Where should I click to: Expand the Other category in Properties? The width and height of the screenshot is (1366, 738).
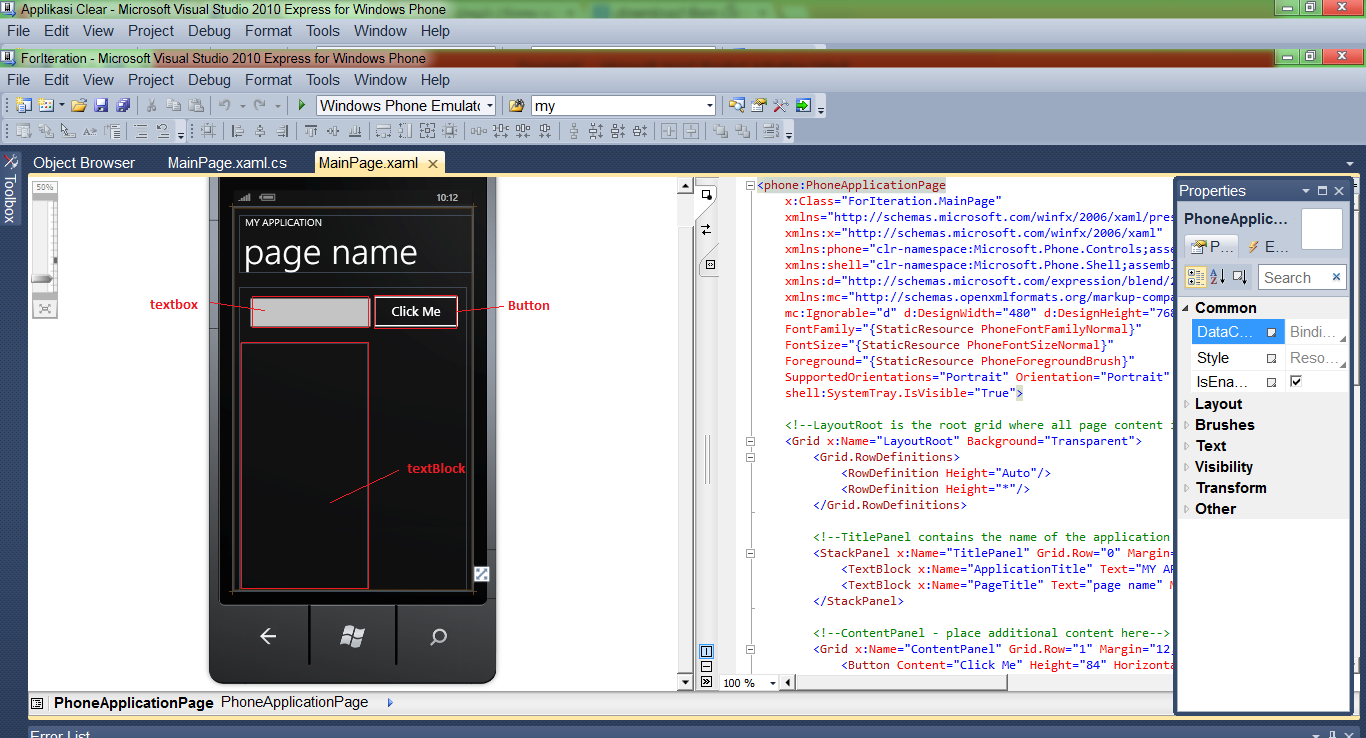pos(1187,509)
